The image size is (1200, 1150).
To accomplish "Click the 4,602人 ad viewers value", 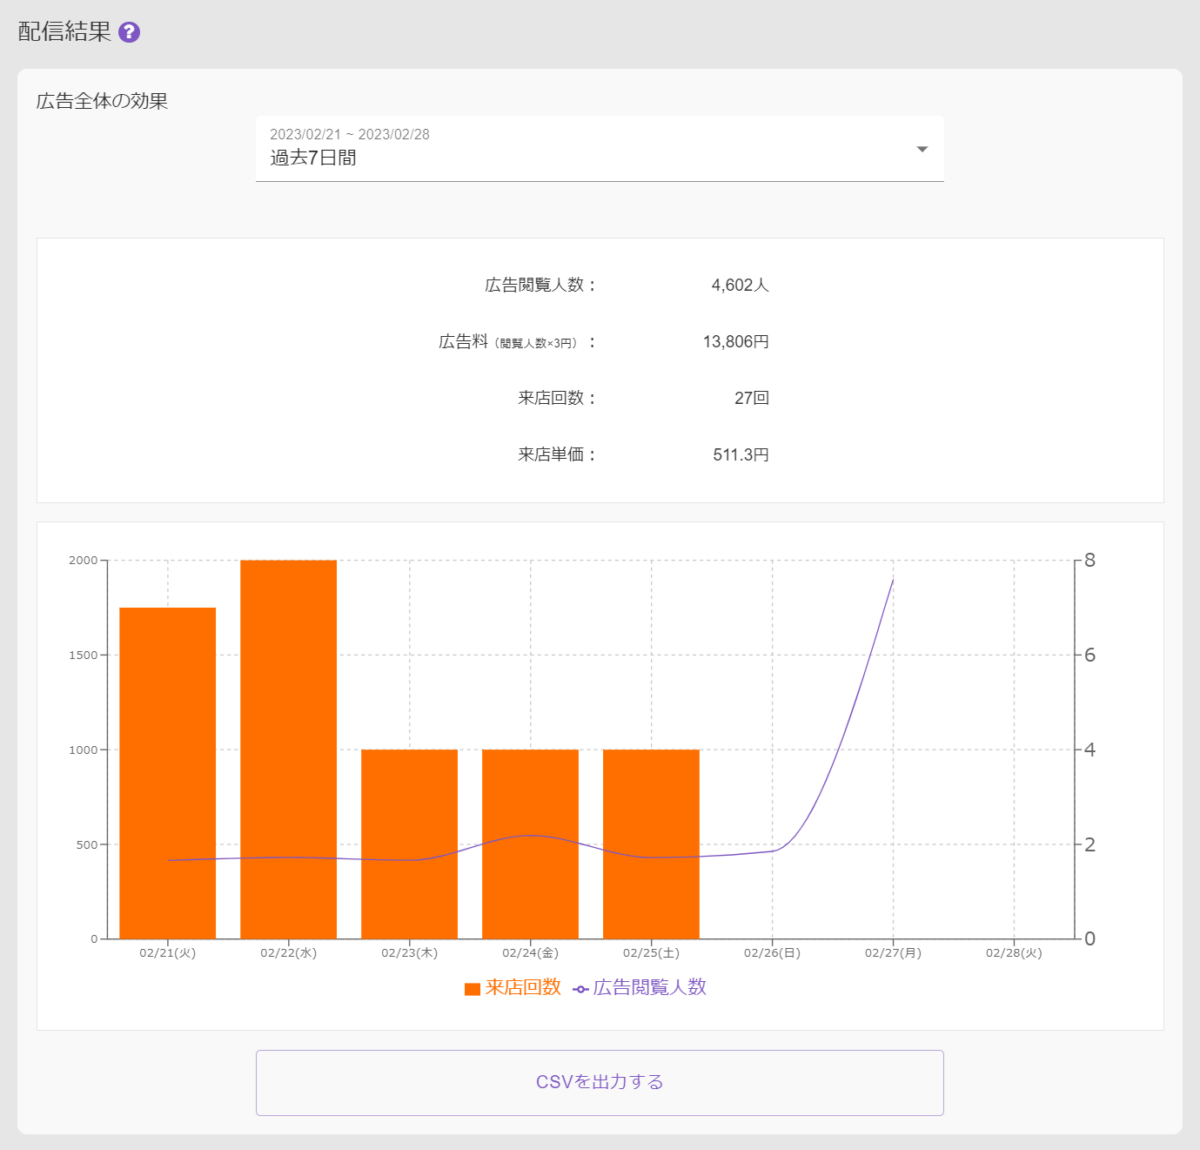I will tap(740, 285).
